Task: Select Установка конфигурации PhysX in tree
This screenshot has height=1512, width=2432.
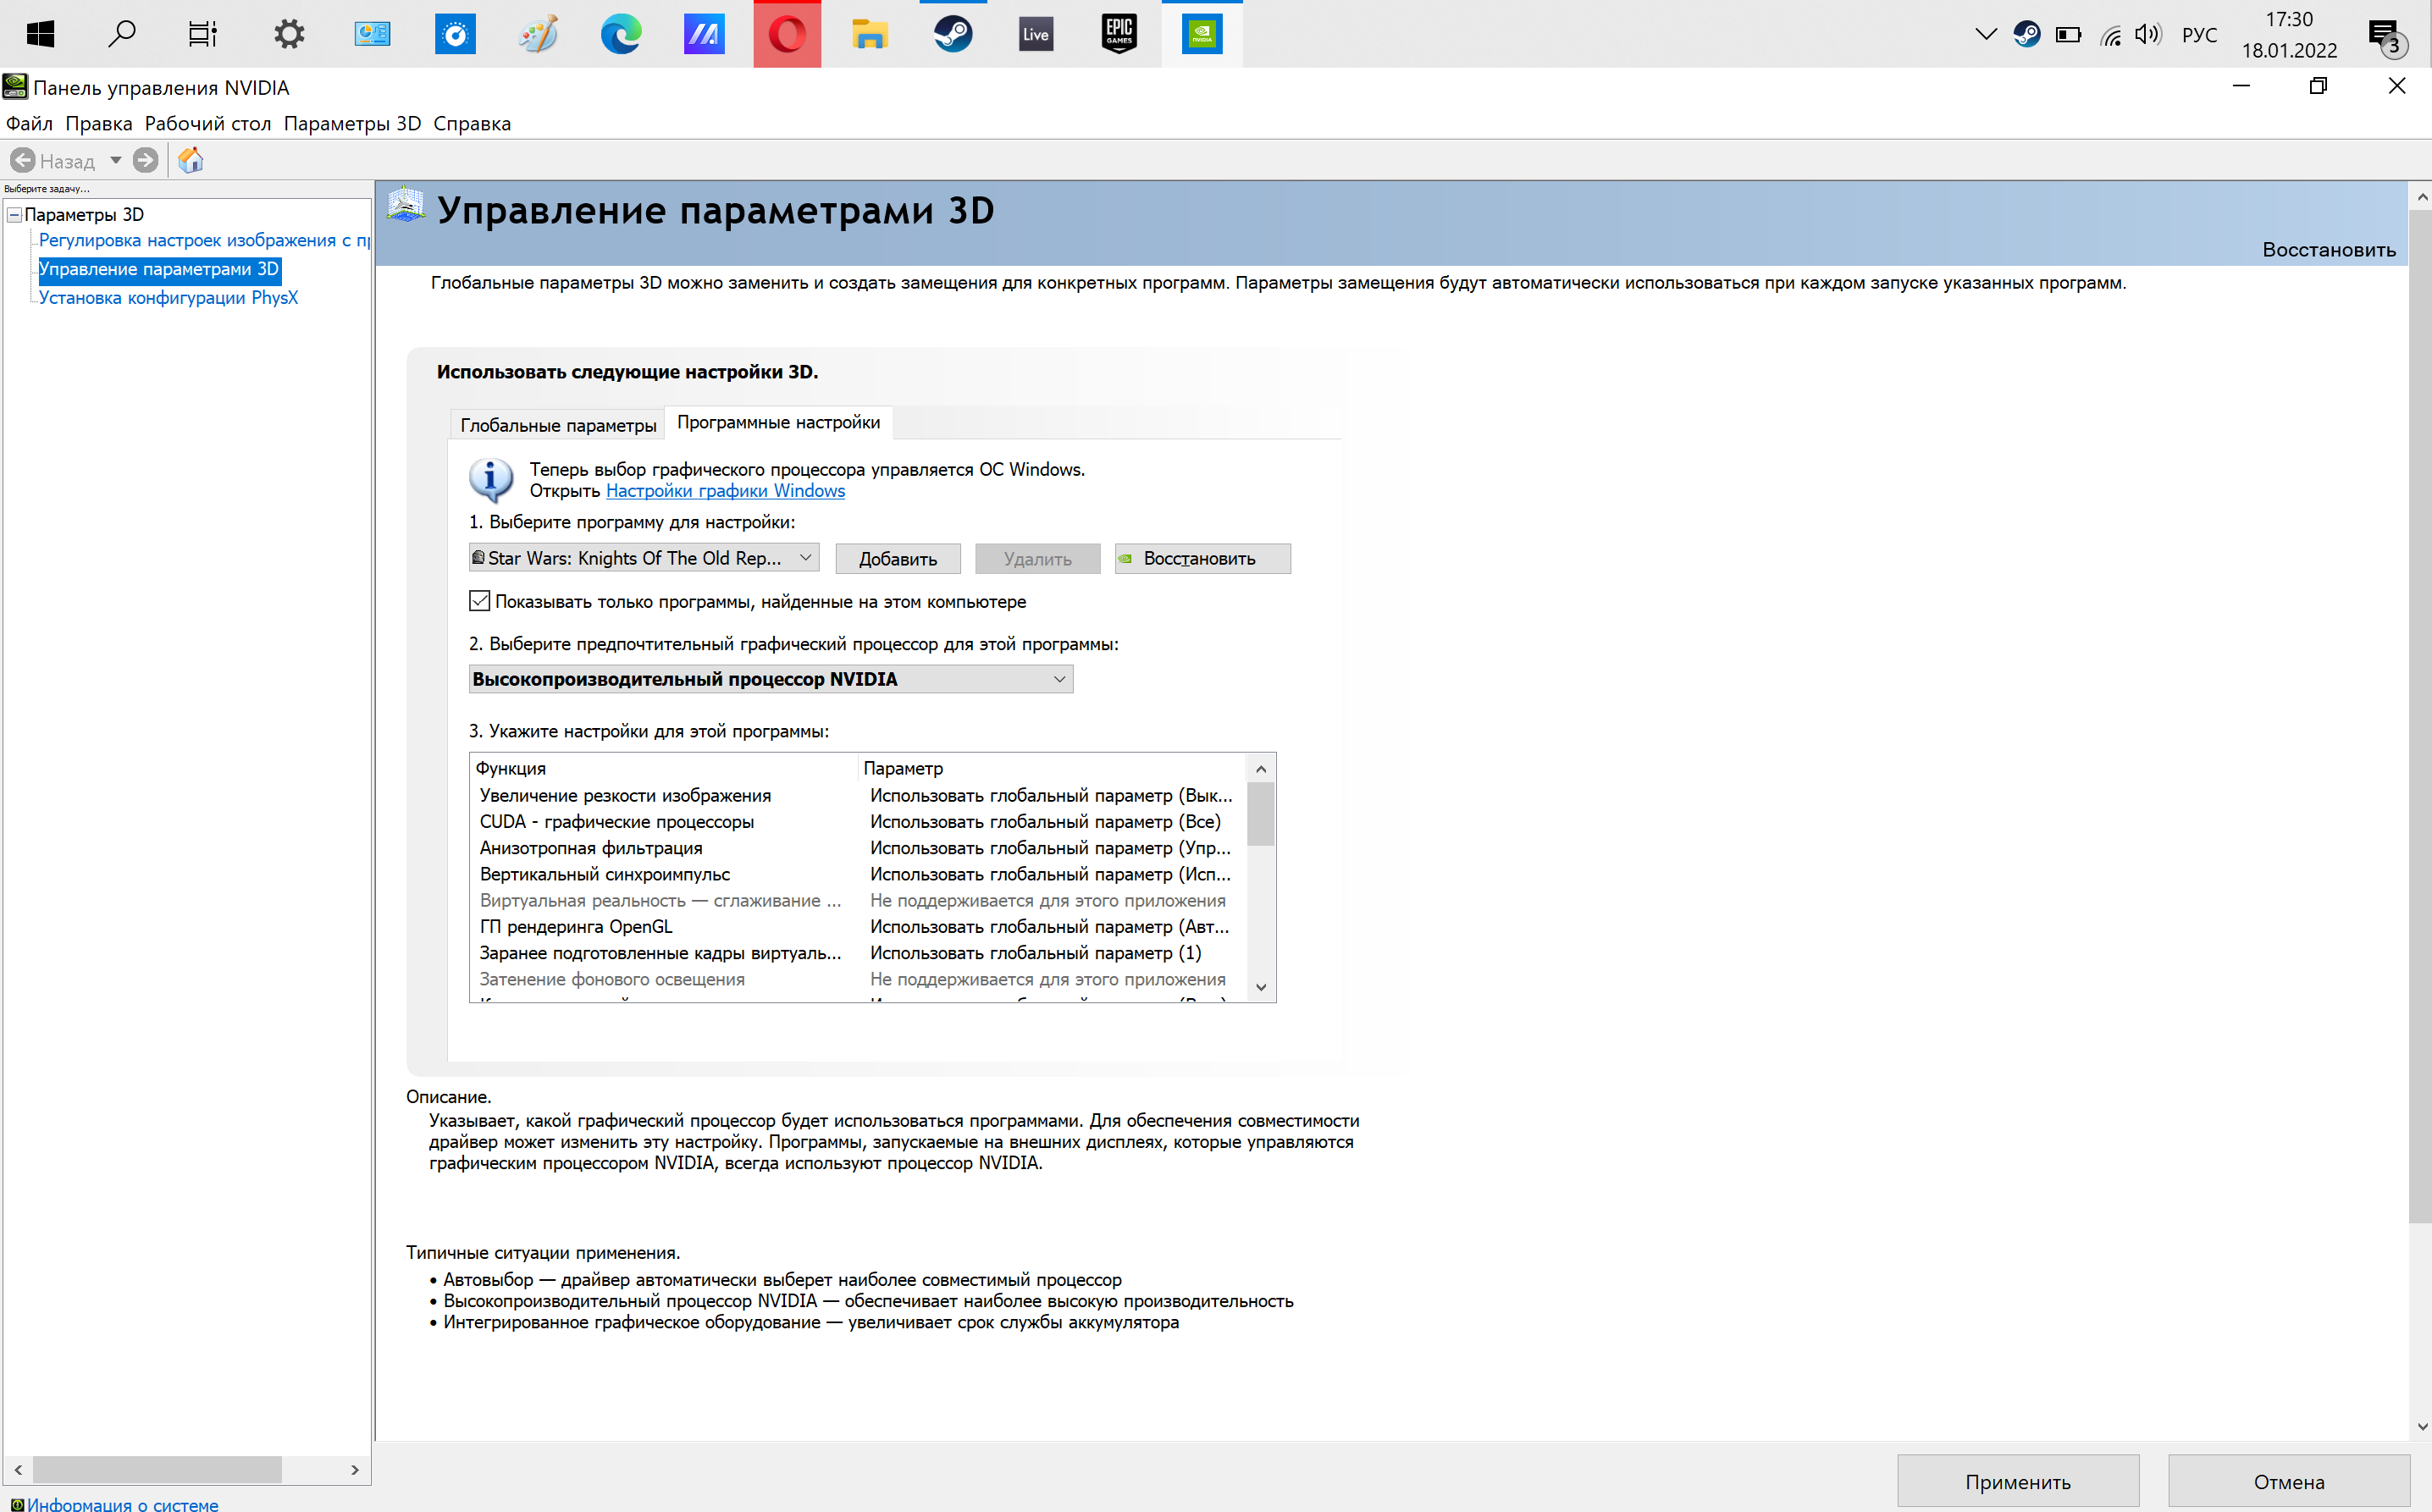Action: 168,298
